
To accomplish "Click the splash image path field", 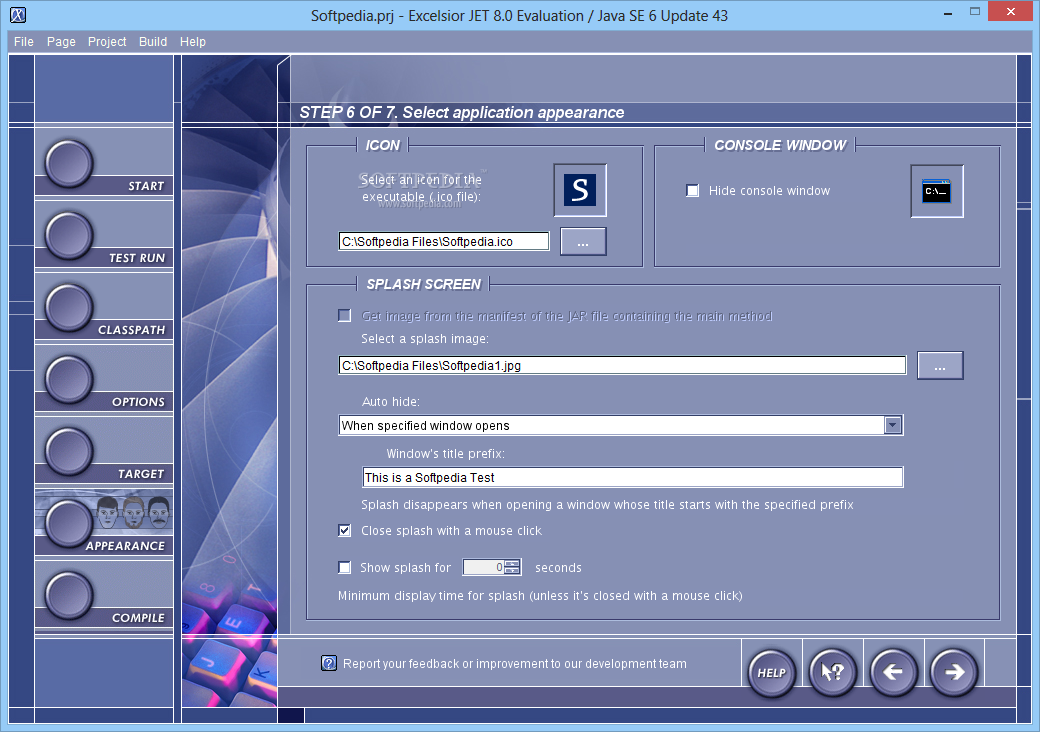I will tap(622, 365).
